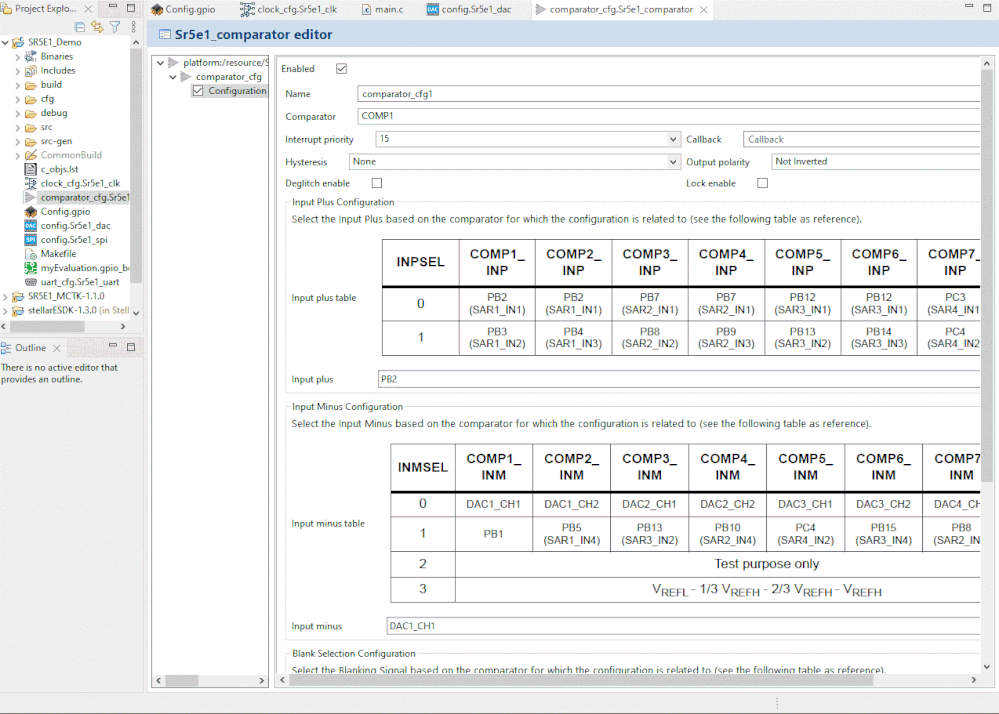Collapse the platform:/resource tree node
The image size is (999, 714).
pyautogui.click(x=161, y=62)
